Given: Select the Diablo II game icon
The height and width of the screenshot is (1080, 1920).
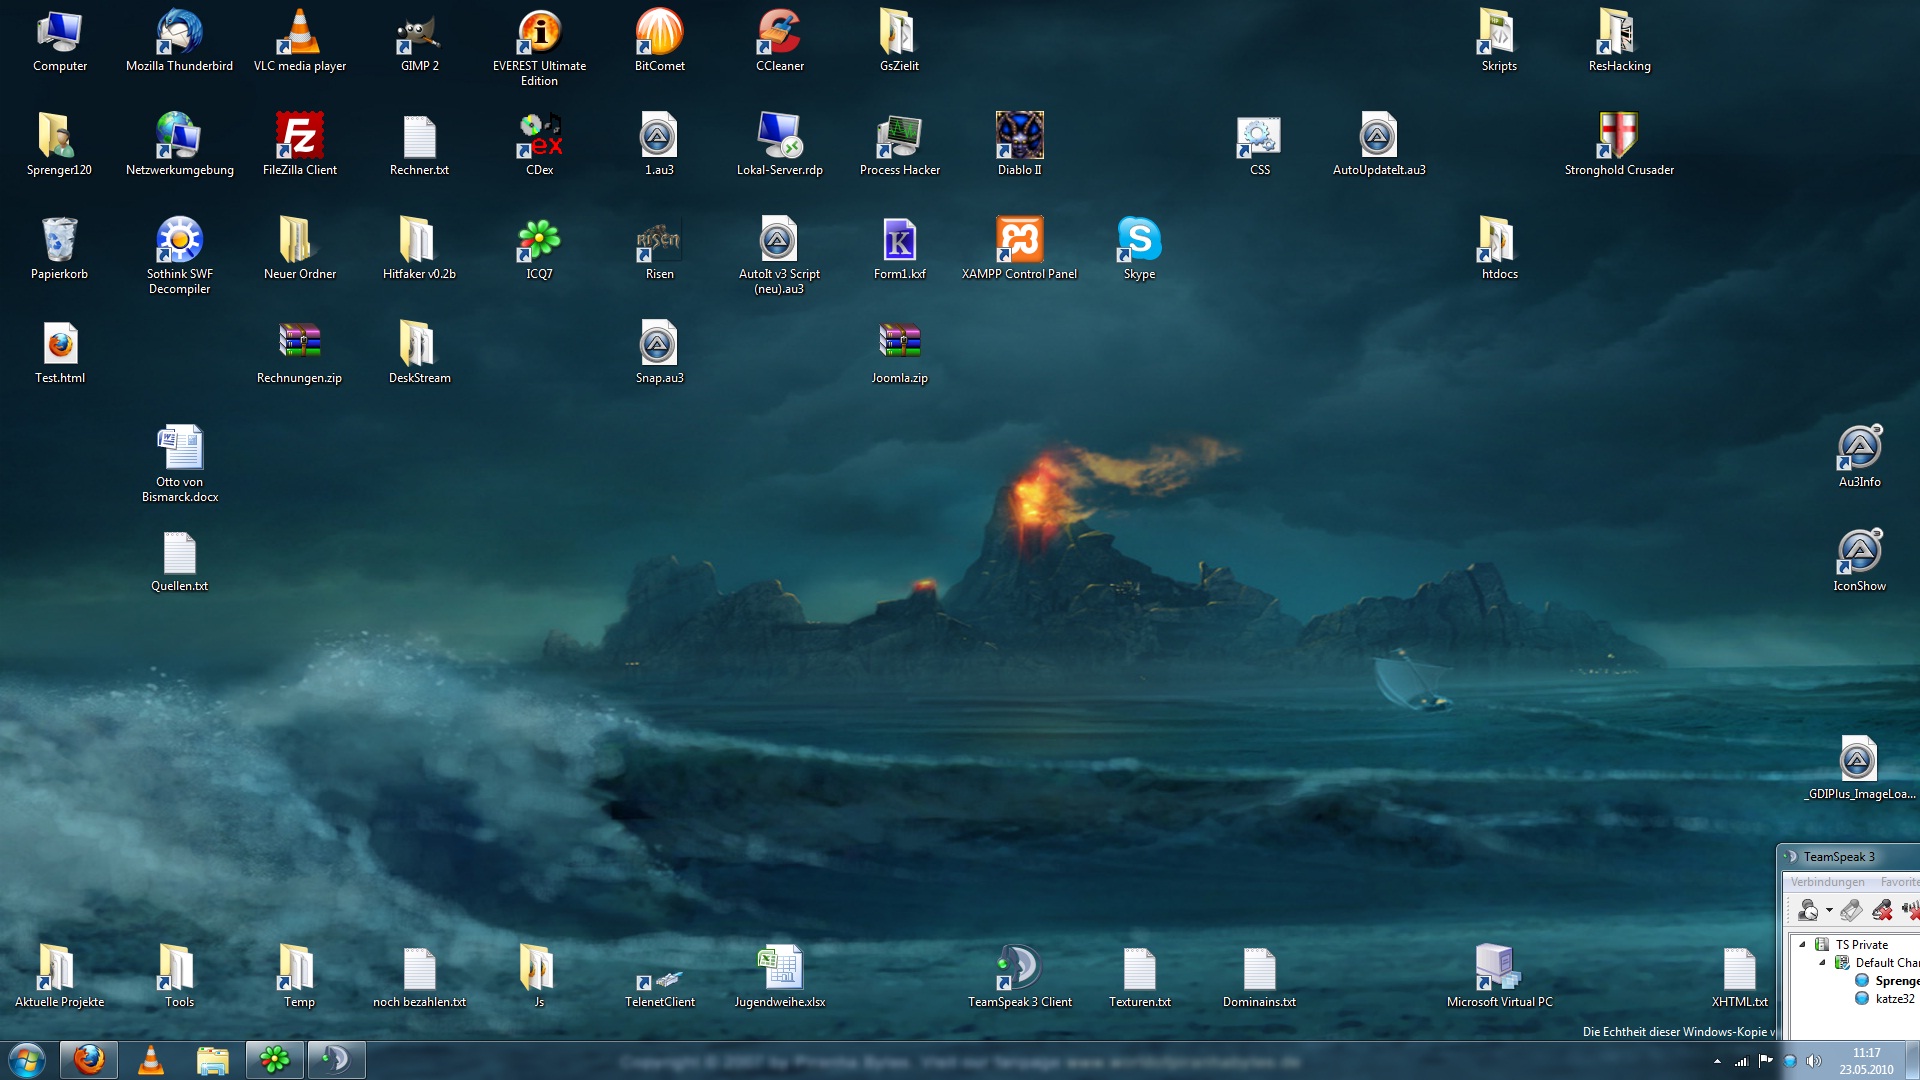Looking at the screenshot, I should (x=1019, y=137).
